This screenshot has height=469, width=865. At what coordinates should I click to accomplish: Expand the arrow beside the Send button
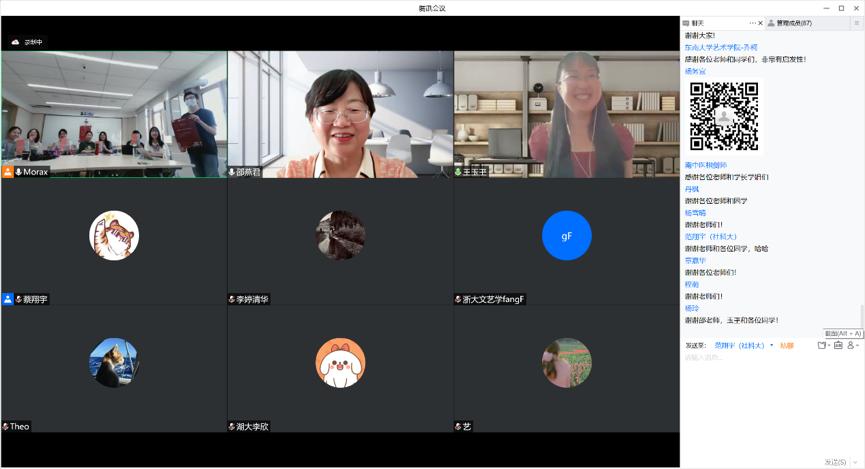(856, 462)
